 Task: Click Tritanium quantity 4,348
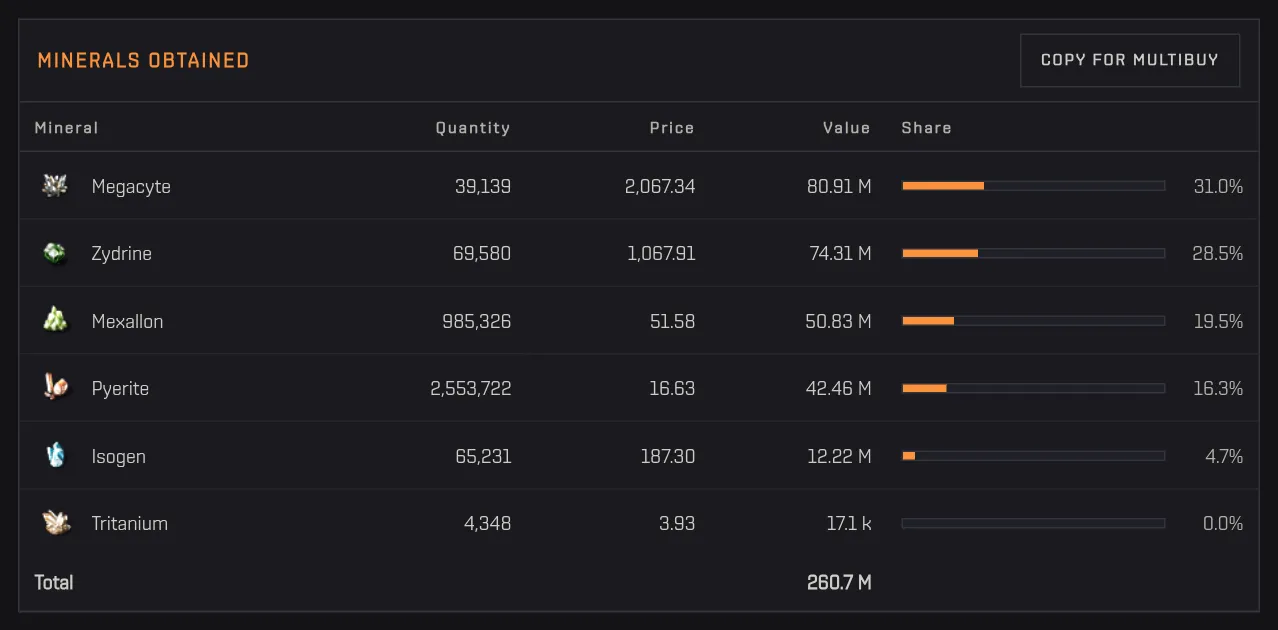488,524
